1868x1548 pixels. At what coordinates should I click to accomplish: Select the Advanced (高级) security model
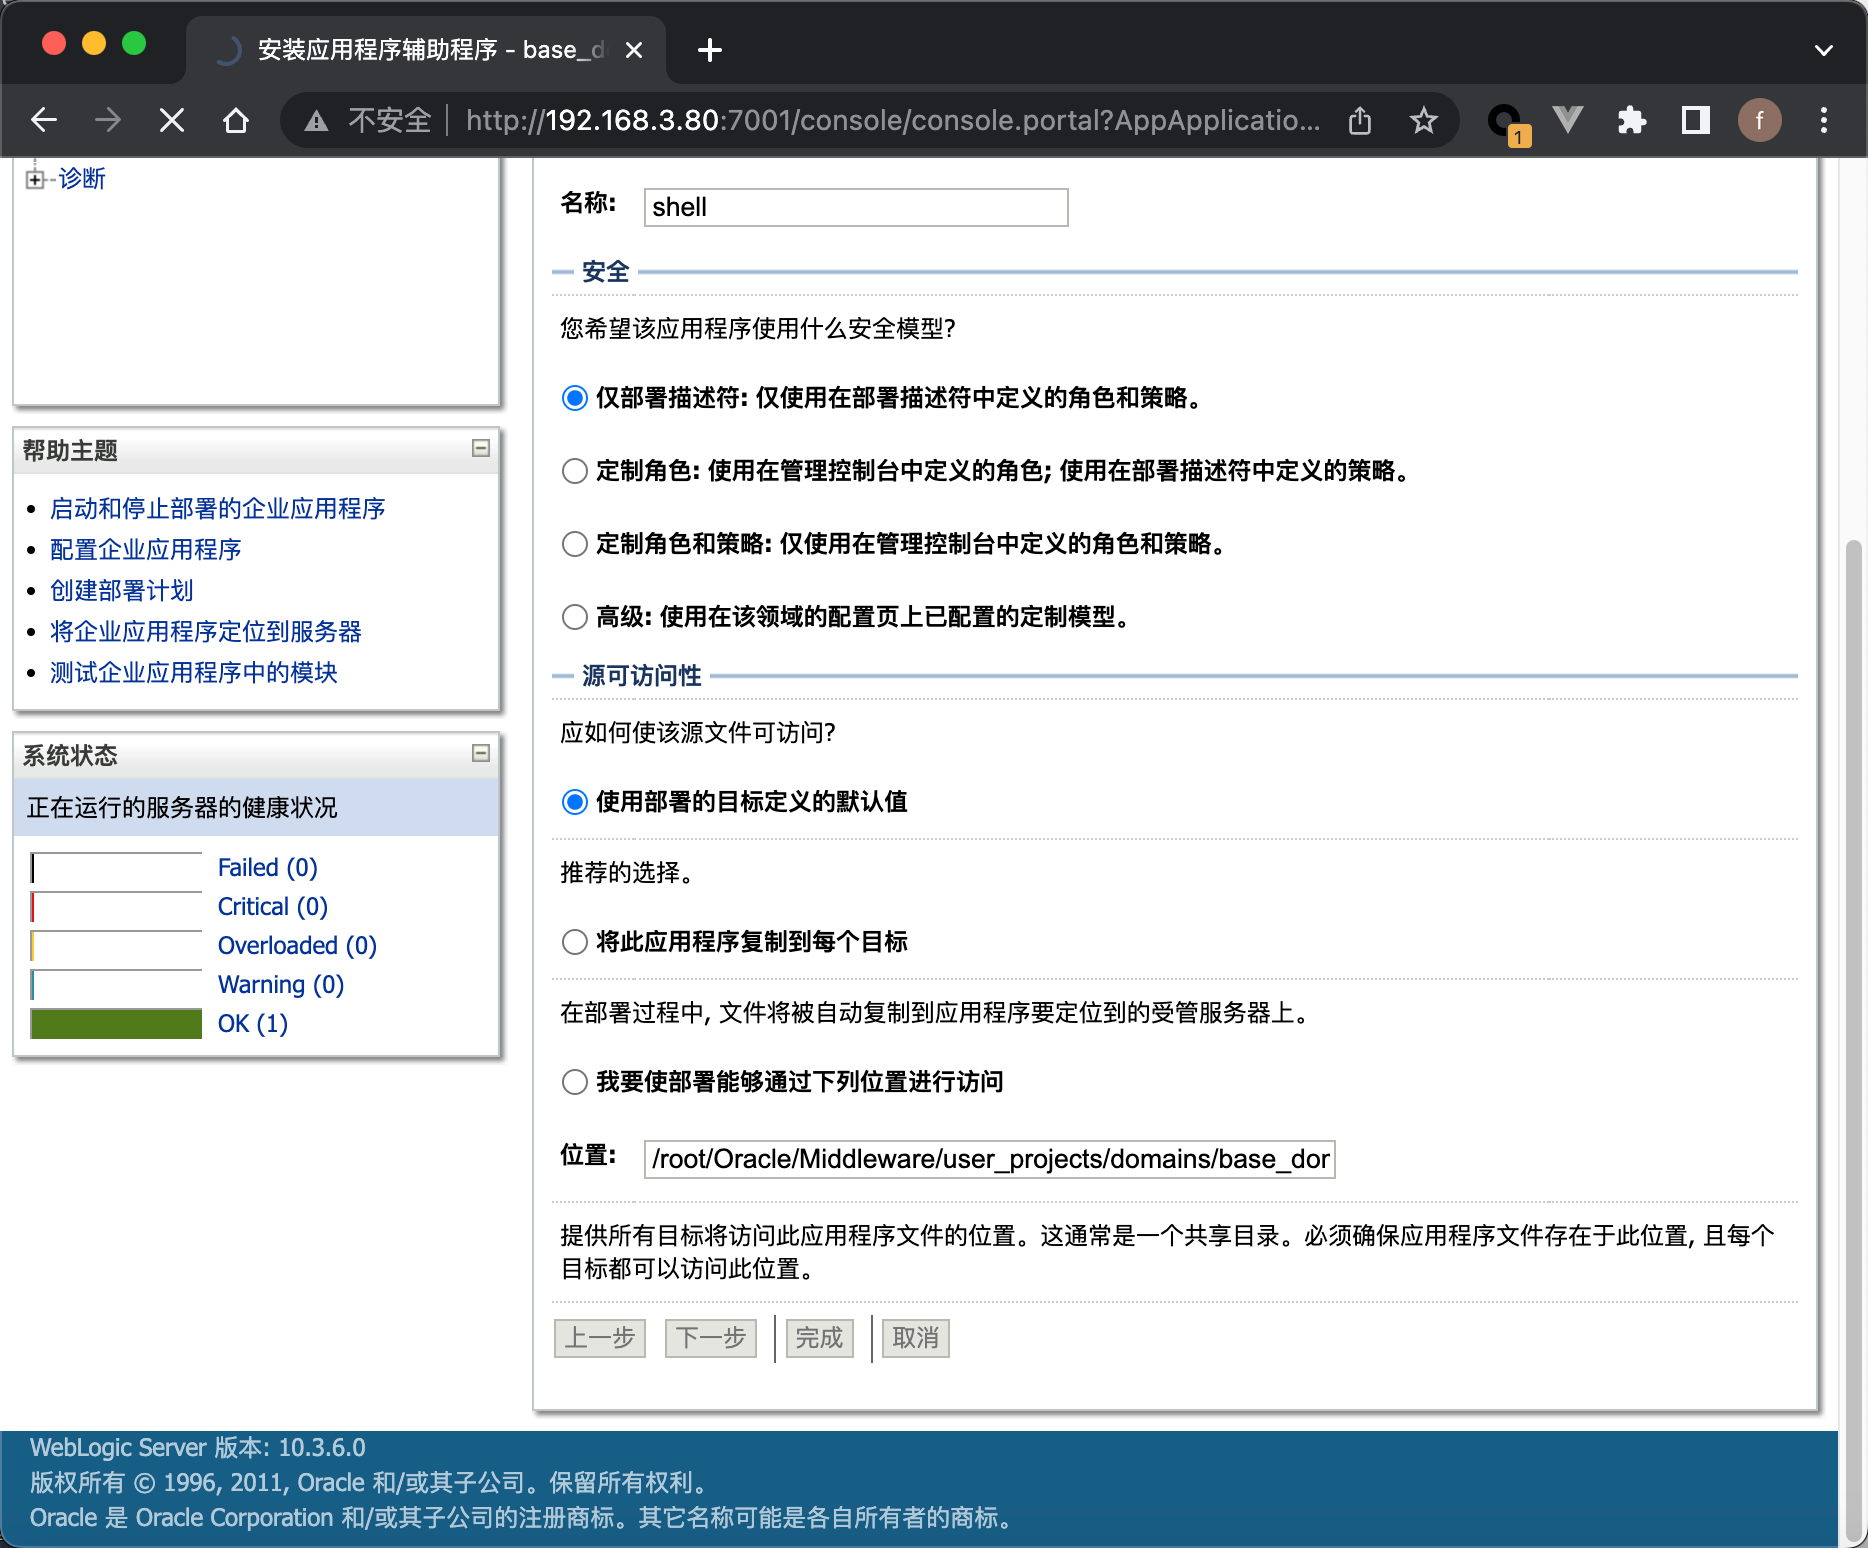pyautogui.click(x=575, y=617)
